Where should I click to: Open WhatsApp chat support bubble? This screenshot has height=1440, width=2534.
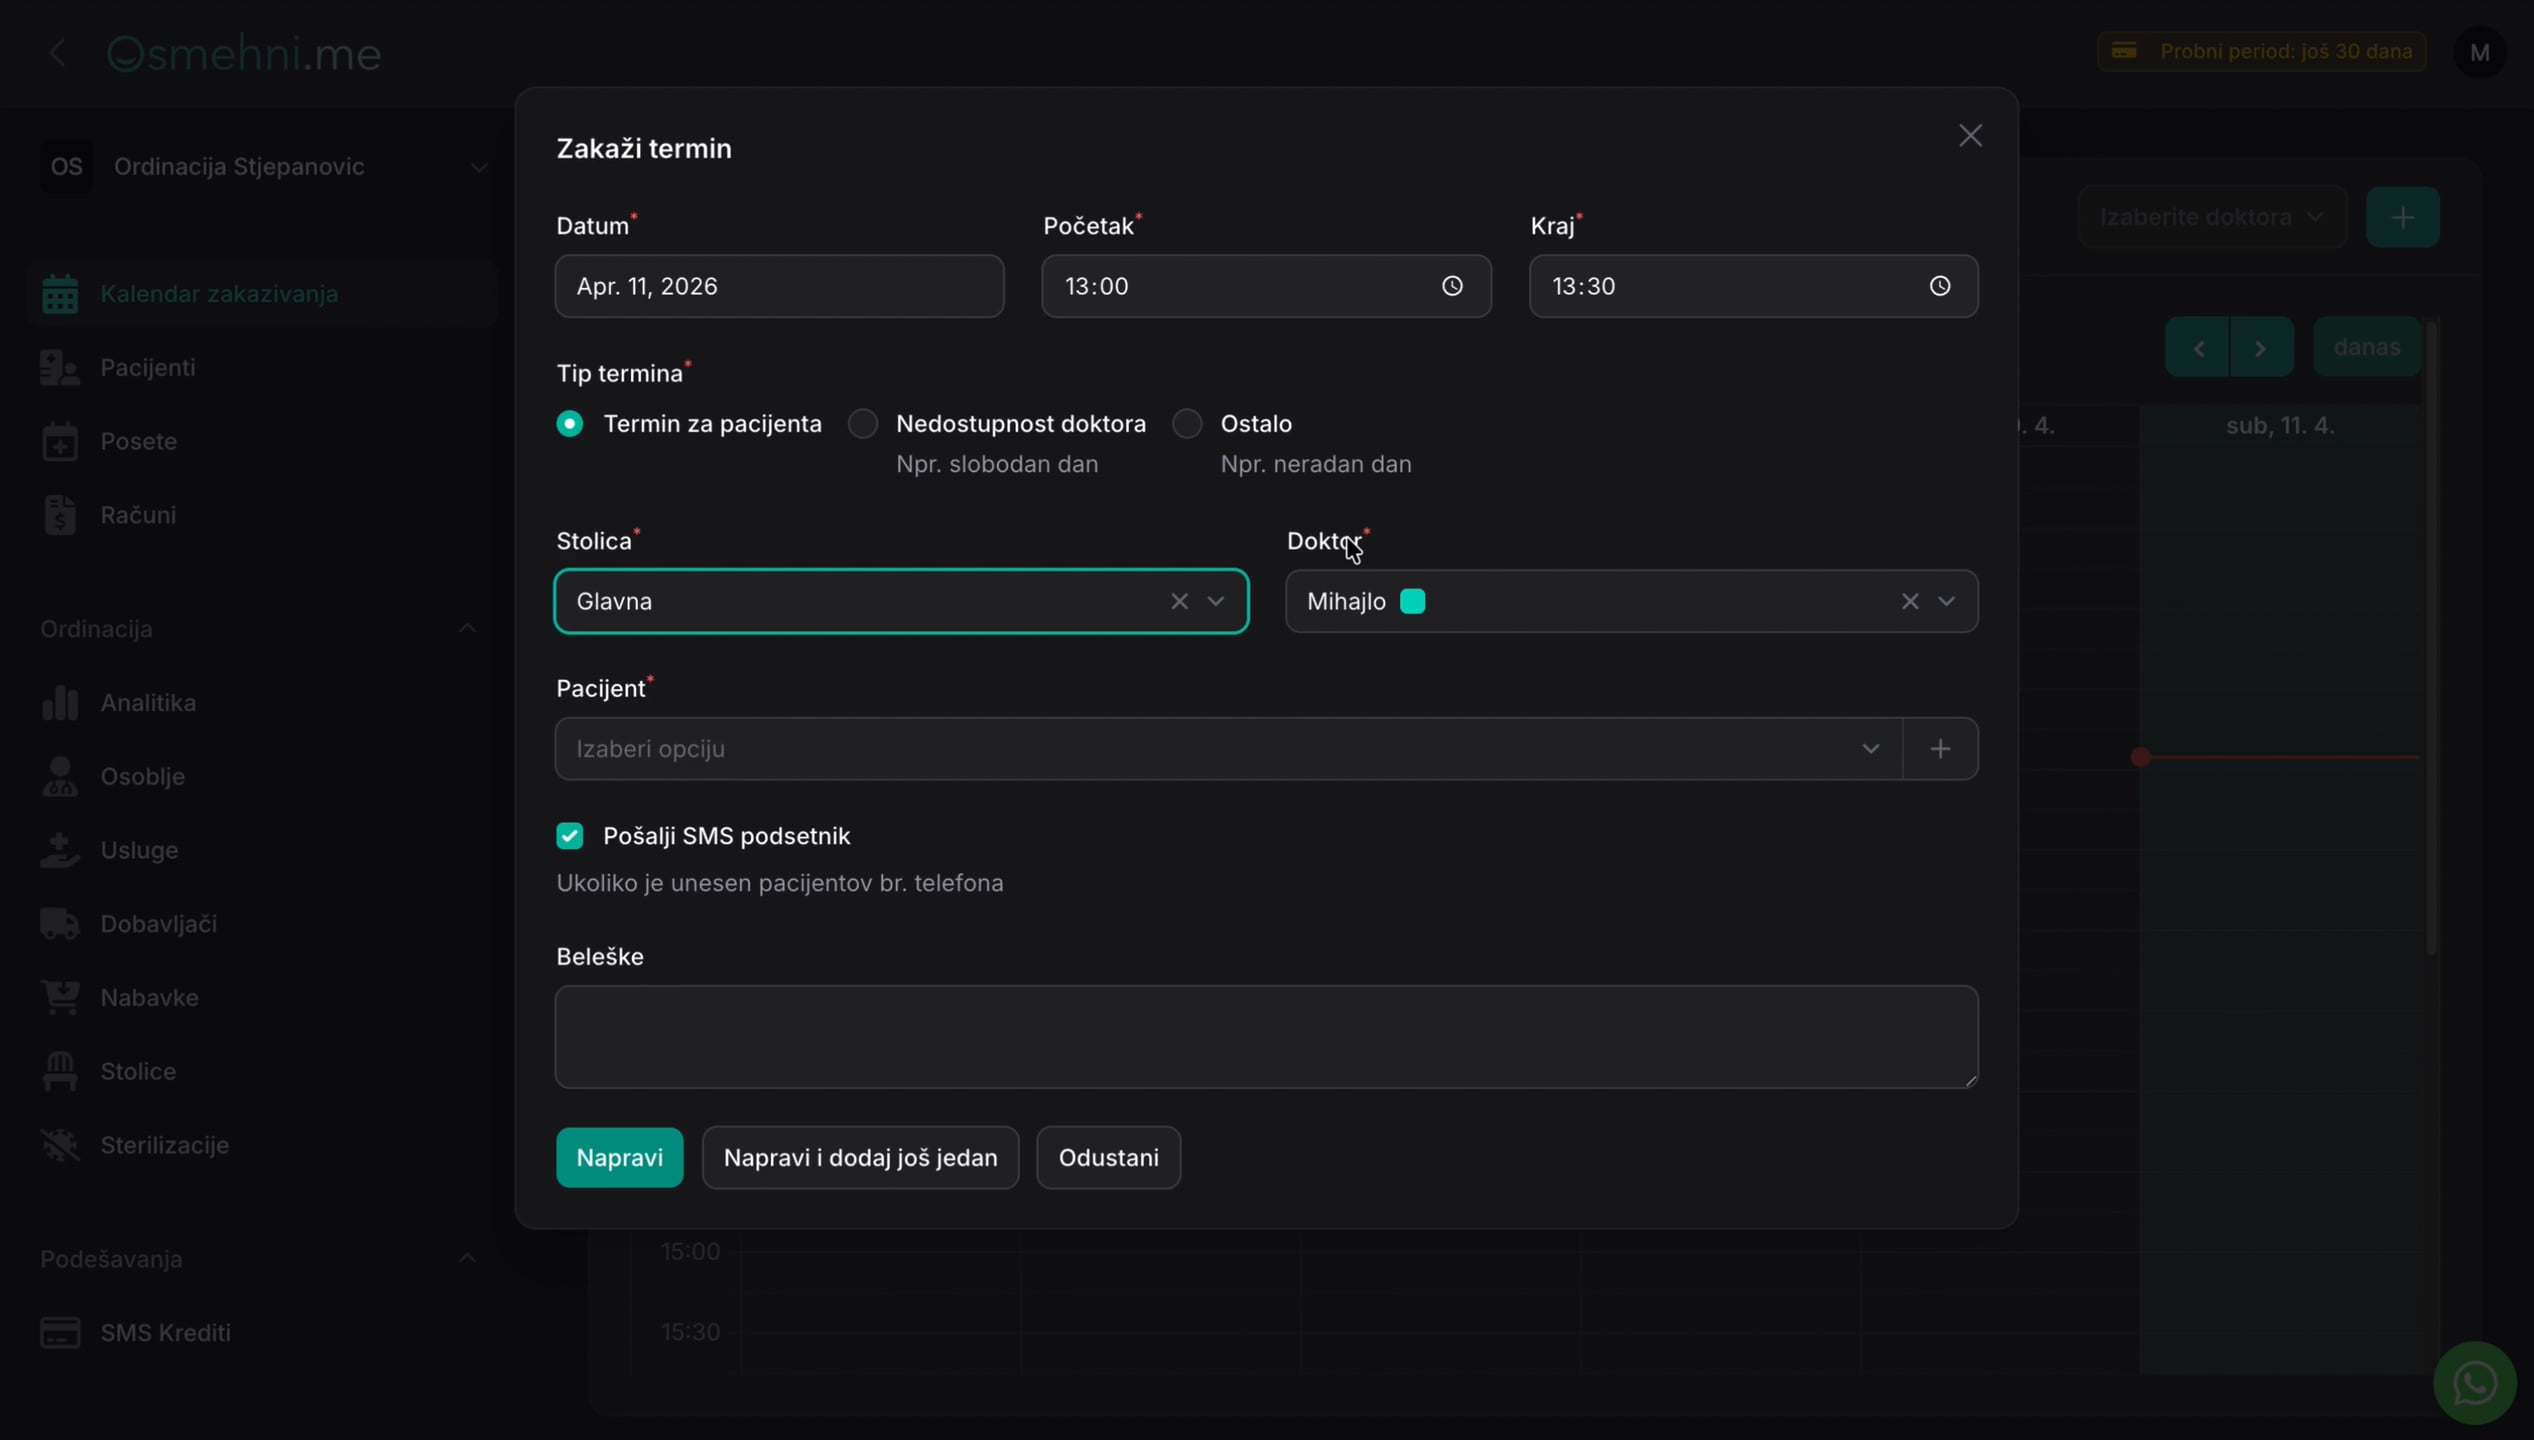tap(2474, 1383)
